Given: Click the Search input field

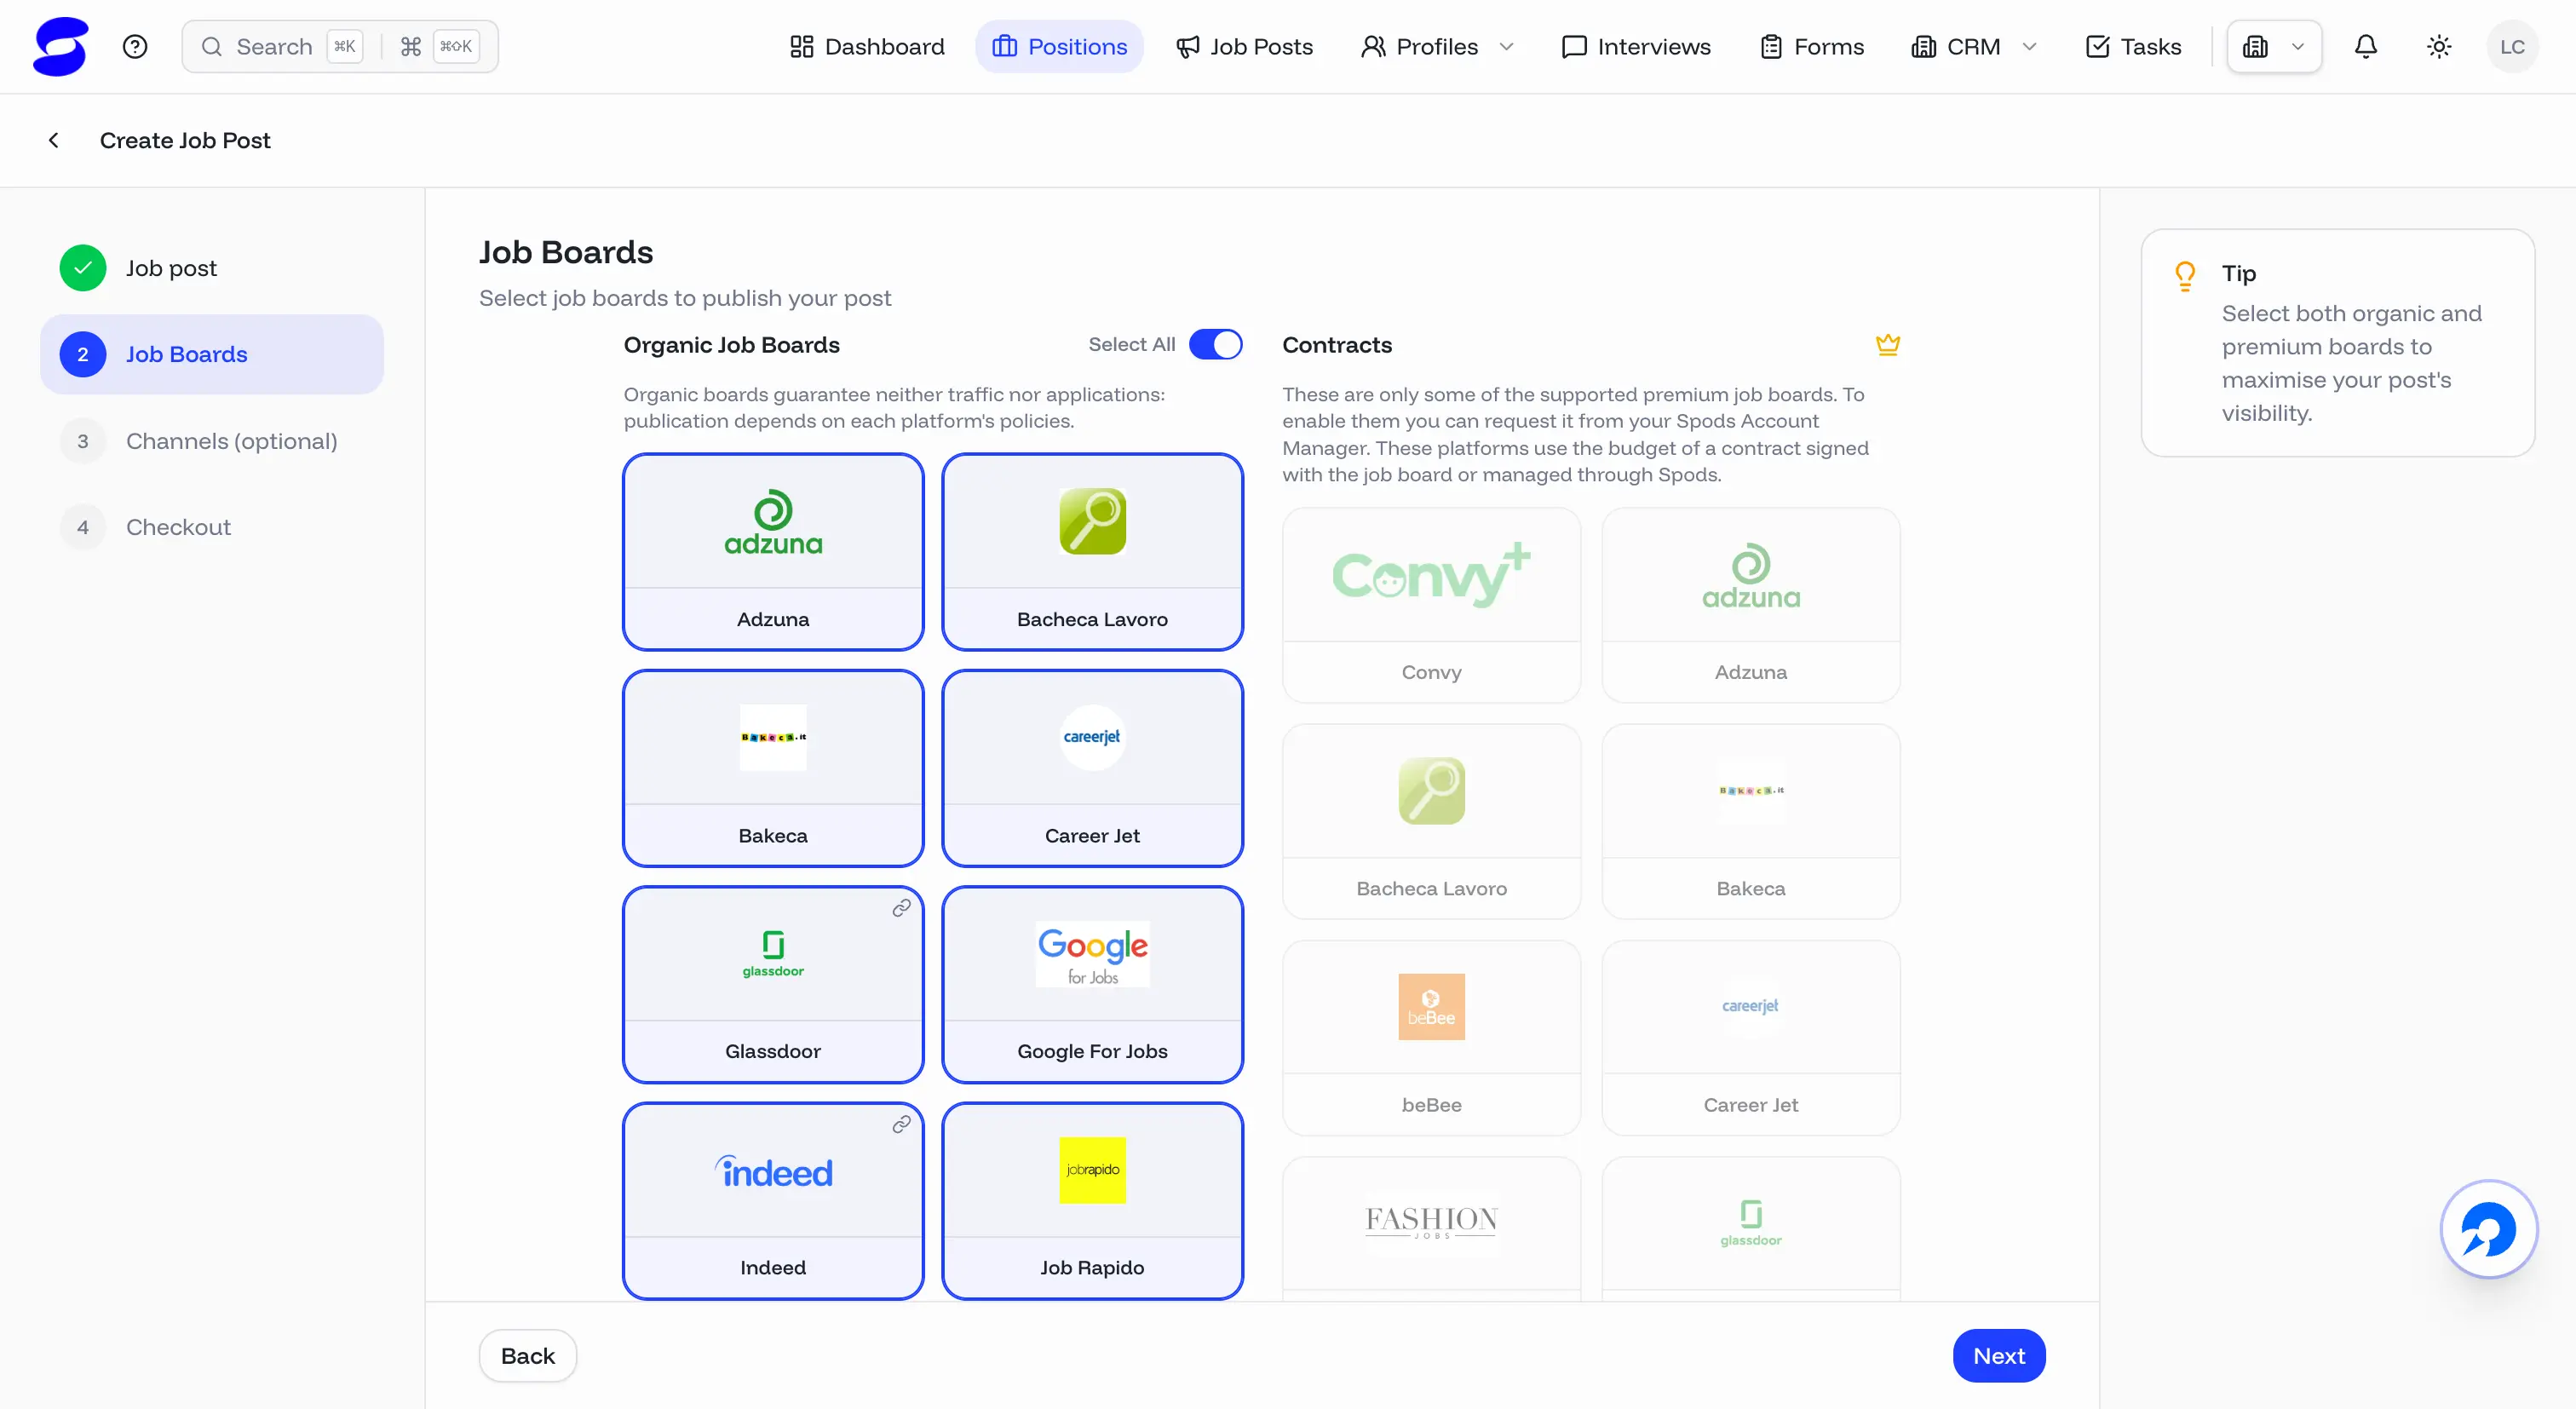Looking at the screenshot, I should tap(340, 46).
